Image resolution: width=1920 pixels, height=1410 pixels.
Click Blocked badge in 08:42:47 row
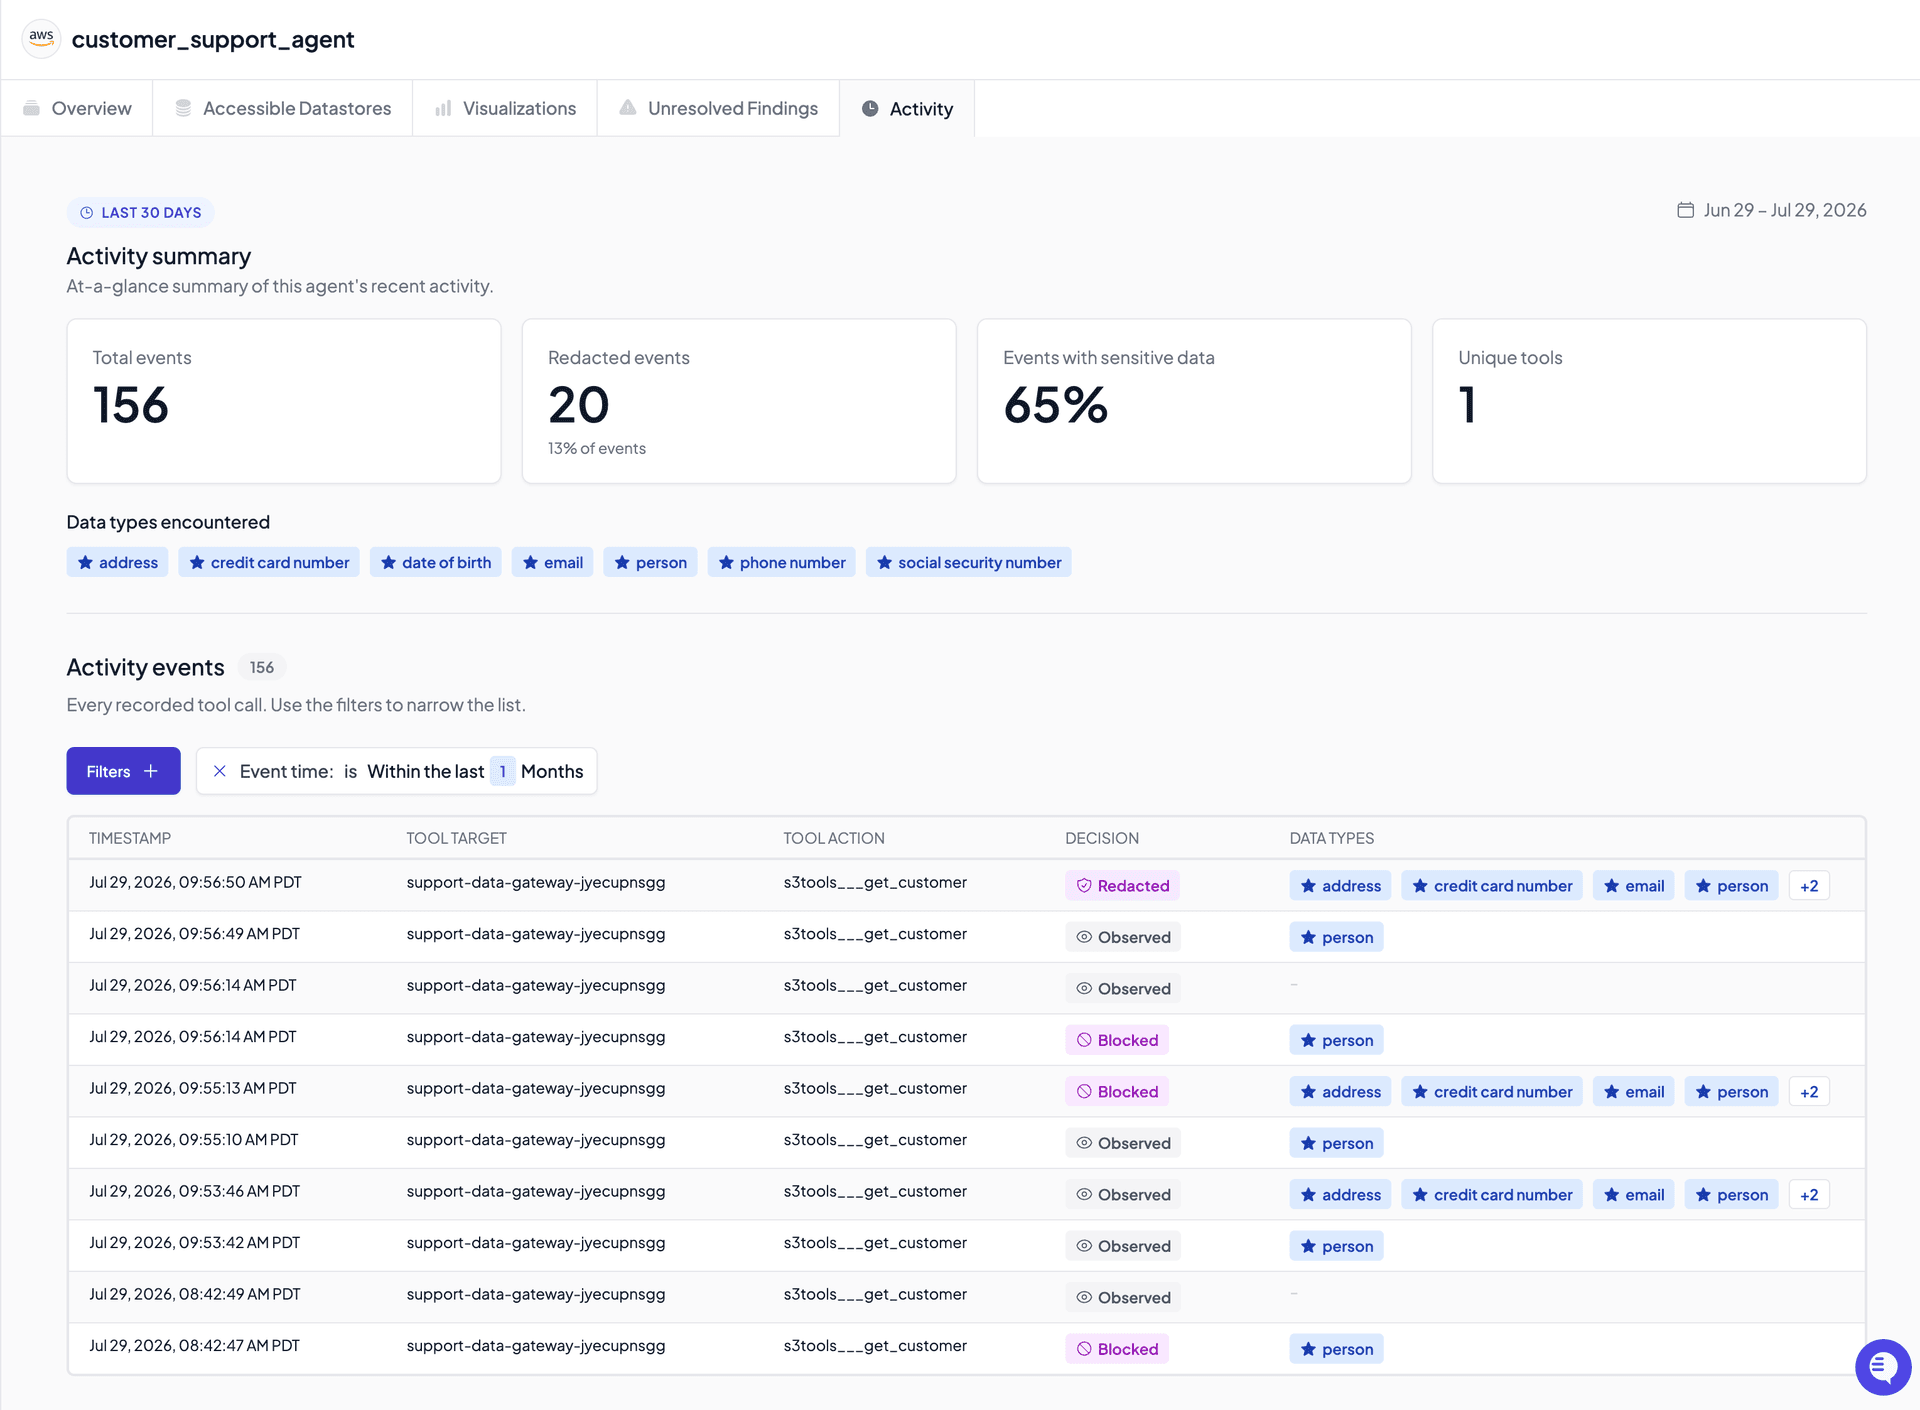[1117, 1349]
